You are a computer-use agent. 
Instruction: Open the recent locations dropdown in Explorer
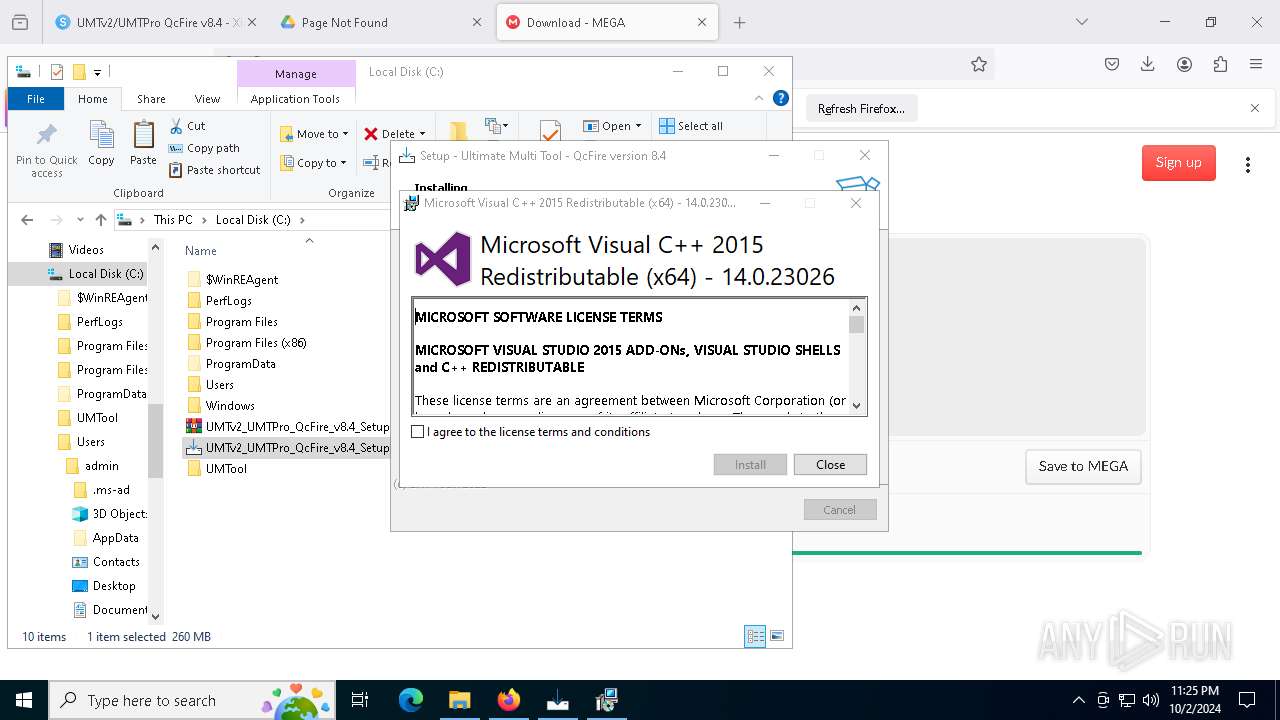[80, 221]
